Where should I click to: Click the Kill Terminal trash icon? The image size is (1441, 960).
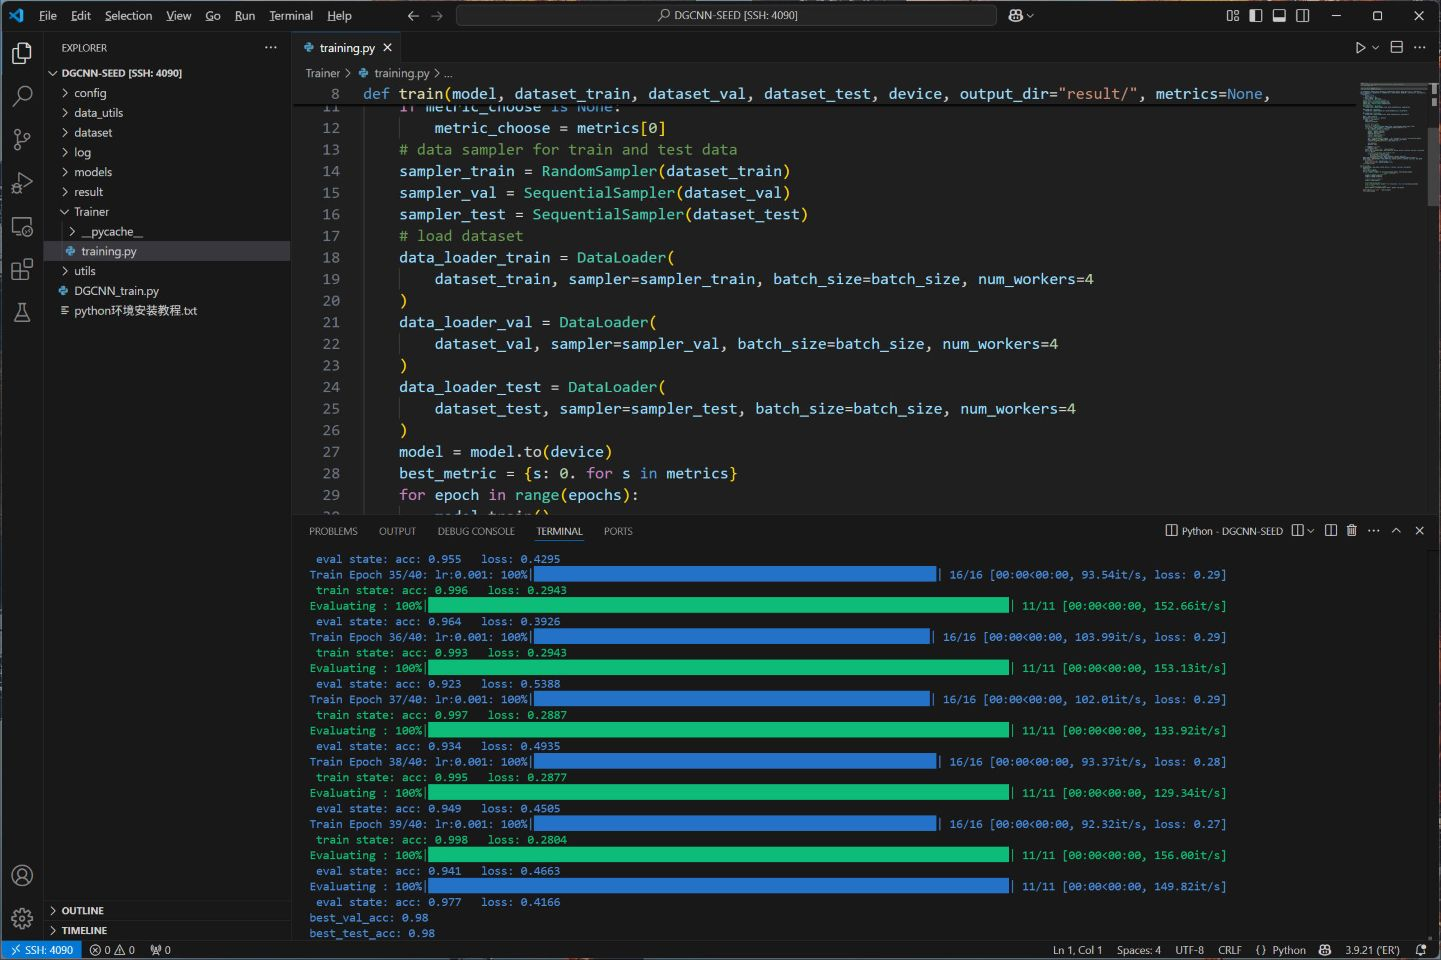tap(1352, 531)
